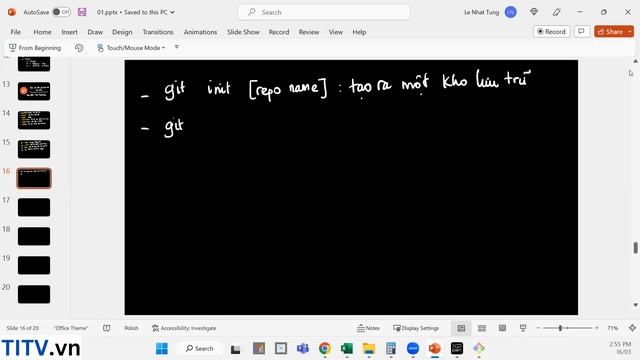Open the File menu
The image size is (640, 360).
(x=16, y=32)
